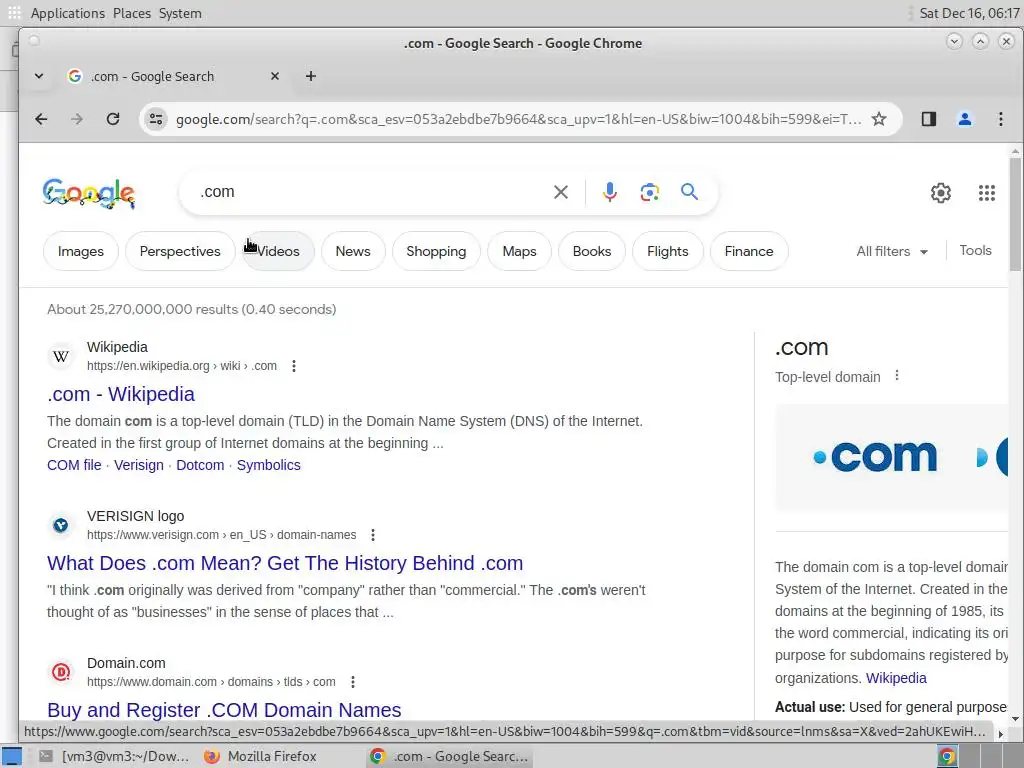The image size is (1024, 768).
Task: Open the Google apps grid
Action: coord(987,193)
